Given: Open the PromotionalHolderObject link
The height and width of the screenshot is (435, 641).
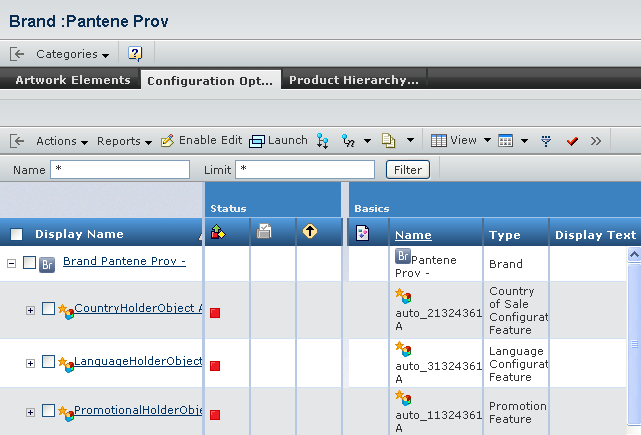Looking at the screenshot, I should pyautogui.click(x=138, y=410).
